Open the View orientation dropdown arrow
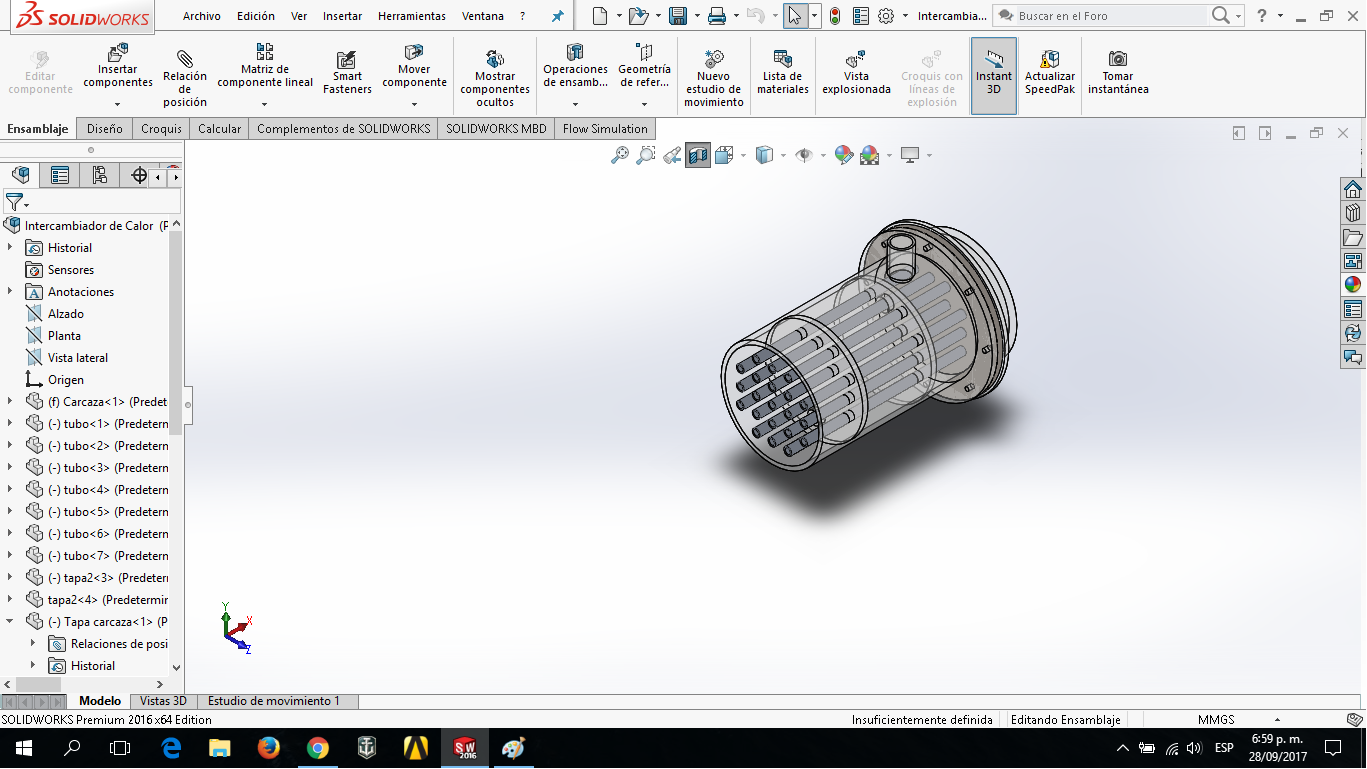The width and height of the screenshot is (1367, 769). click(743, 155)
